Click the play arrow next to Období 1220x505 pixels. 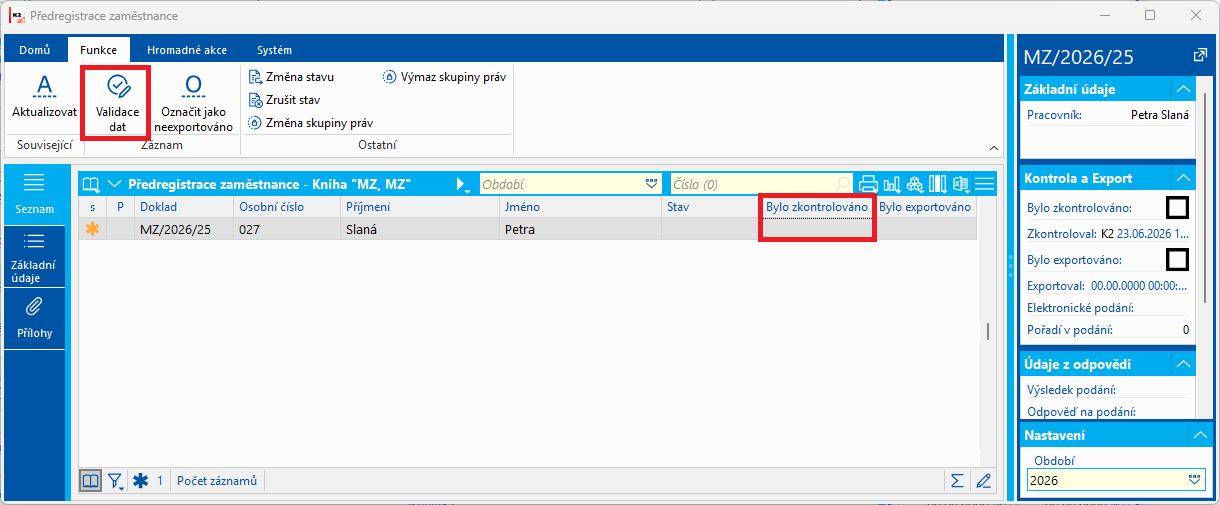click(462, 184)
